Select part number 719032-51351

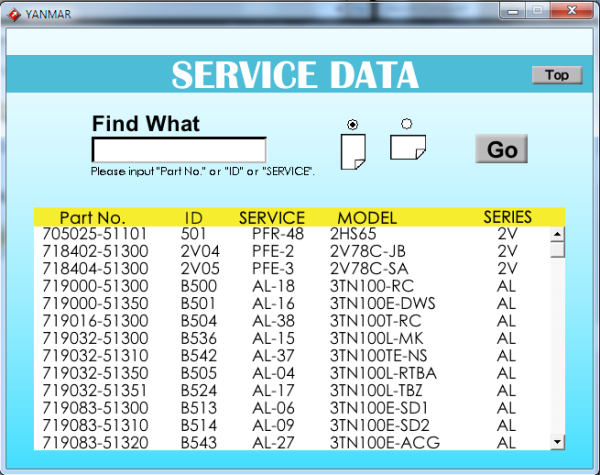[x=95, y=391]
